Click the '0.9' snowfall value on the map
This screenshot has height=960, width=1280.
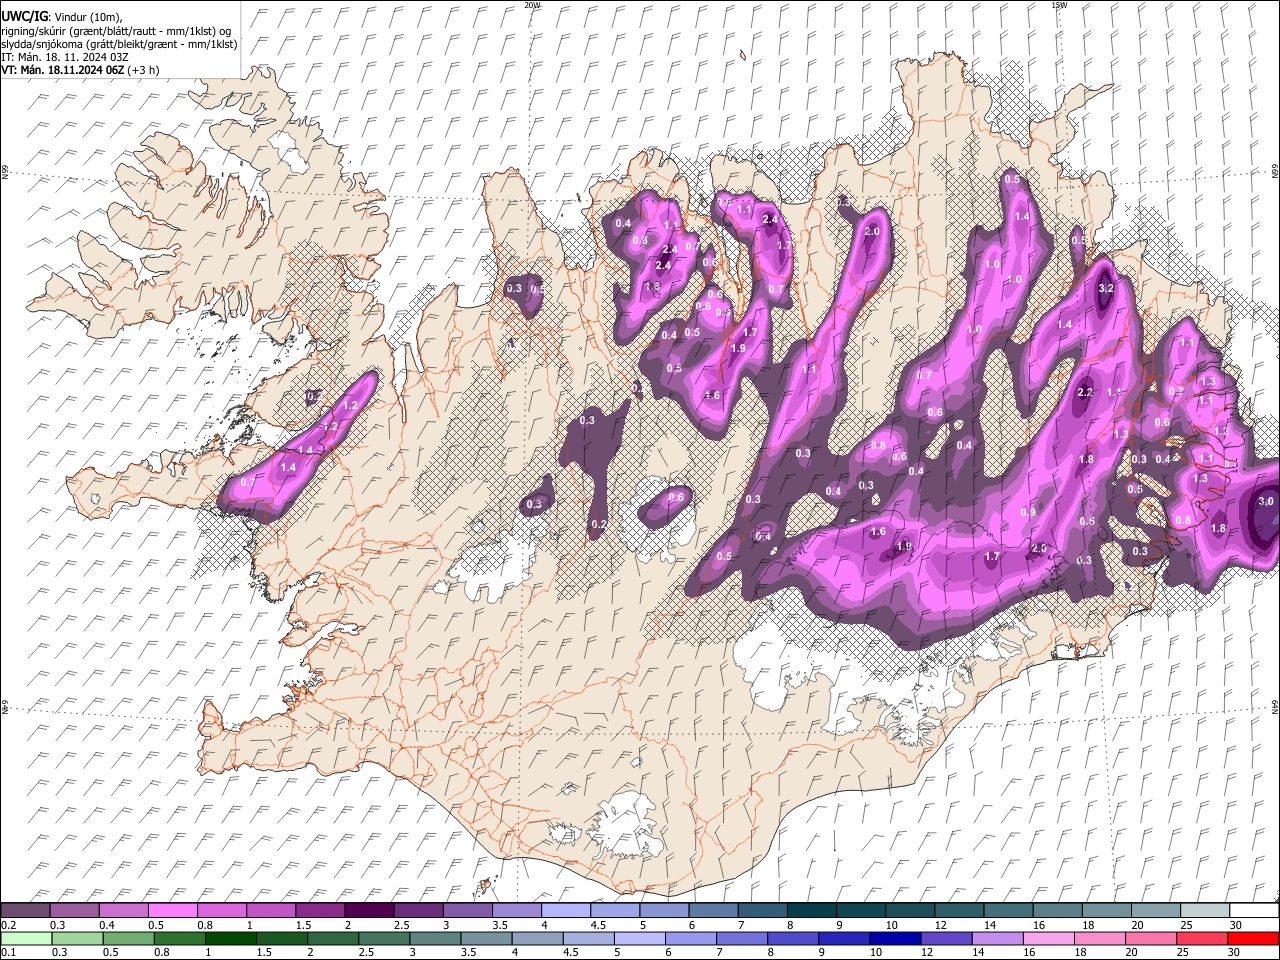1028,512
